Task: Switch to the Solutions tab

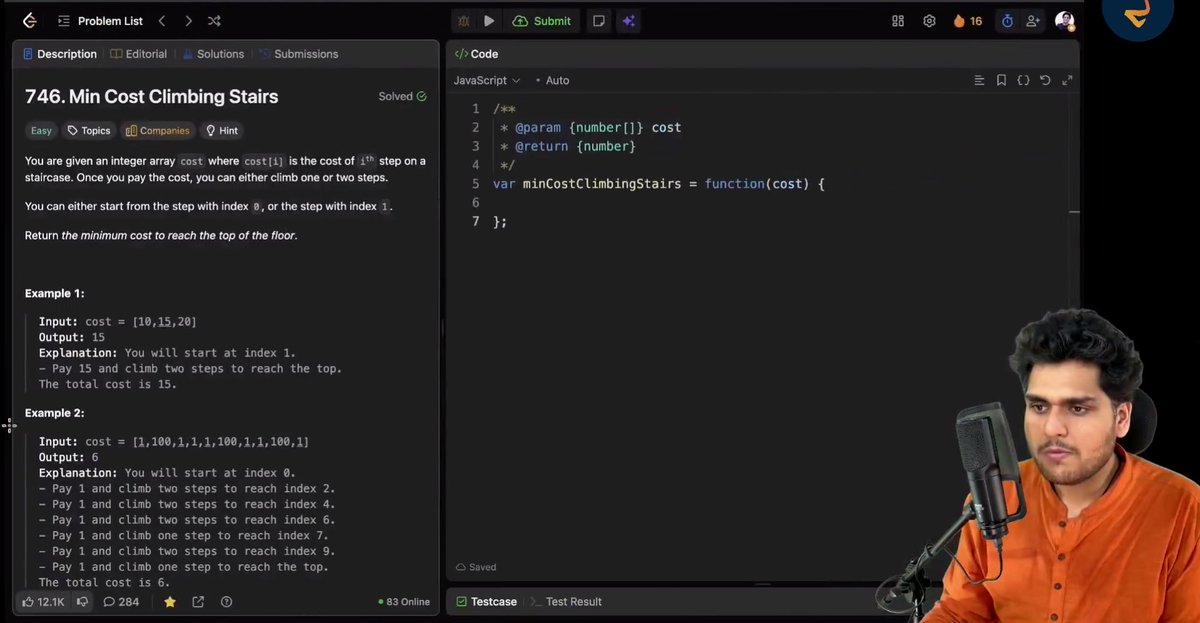Action: coord(213,54)
